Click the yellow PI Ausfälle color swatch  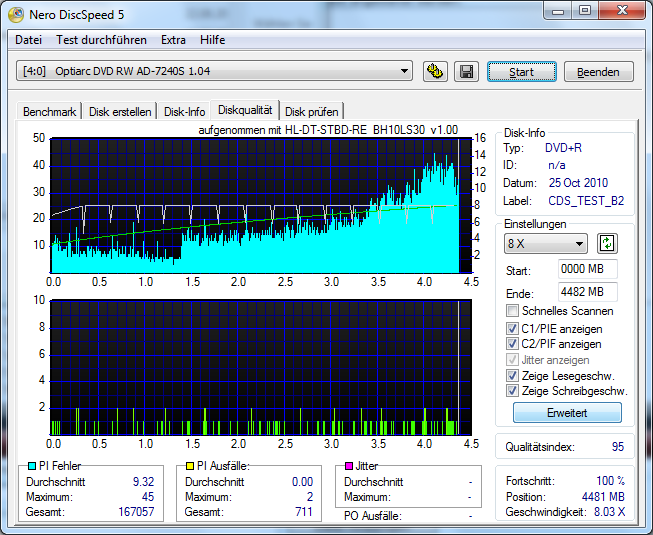[x=190, y=466]
